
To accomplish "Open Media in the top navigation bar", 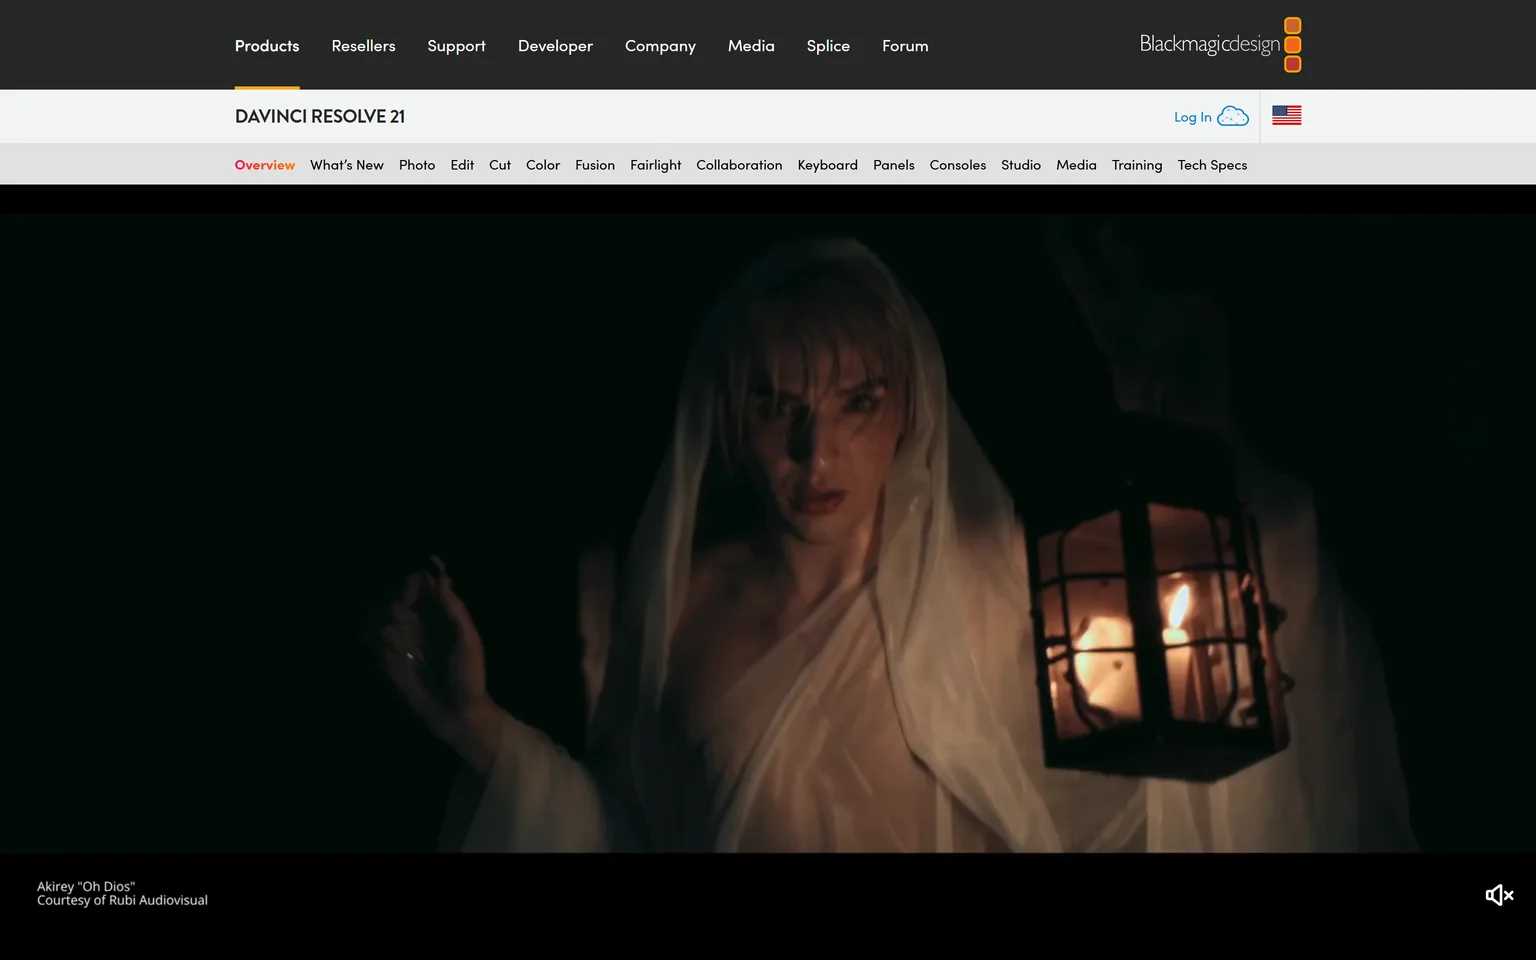I will point(751,46).
